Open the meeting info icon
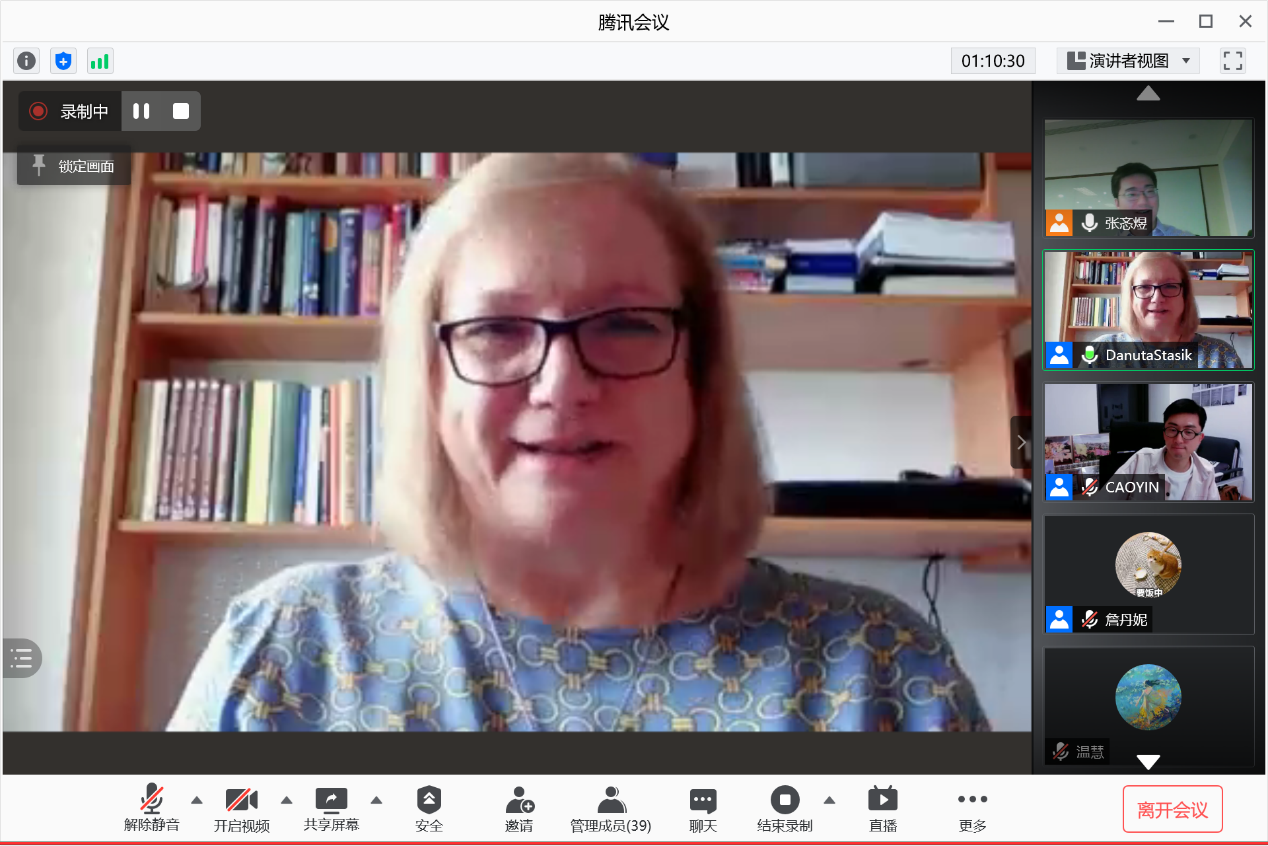Screen dimensions: 1268x846 pos(26,61)
